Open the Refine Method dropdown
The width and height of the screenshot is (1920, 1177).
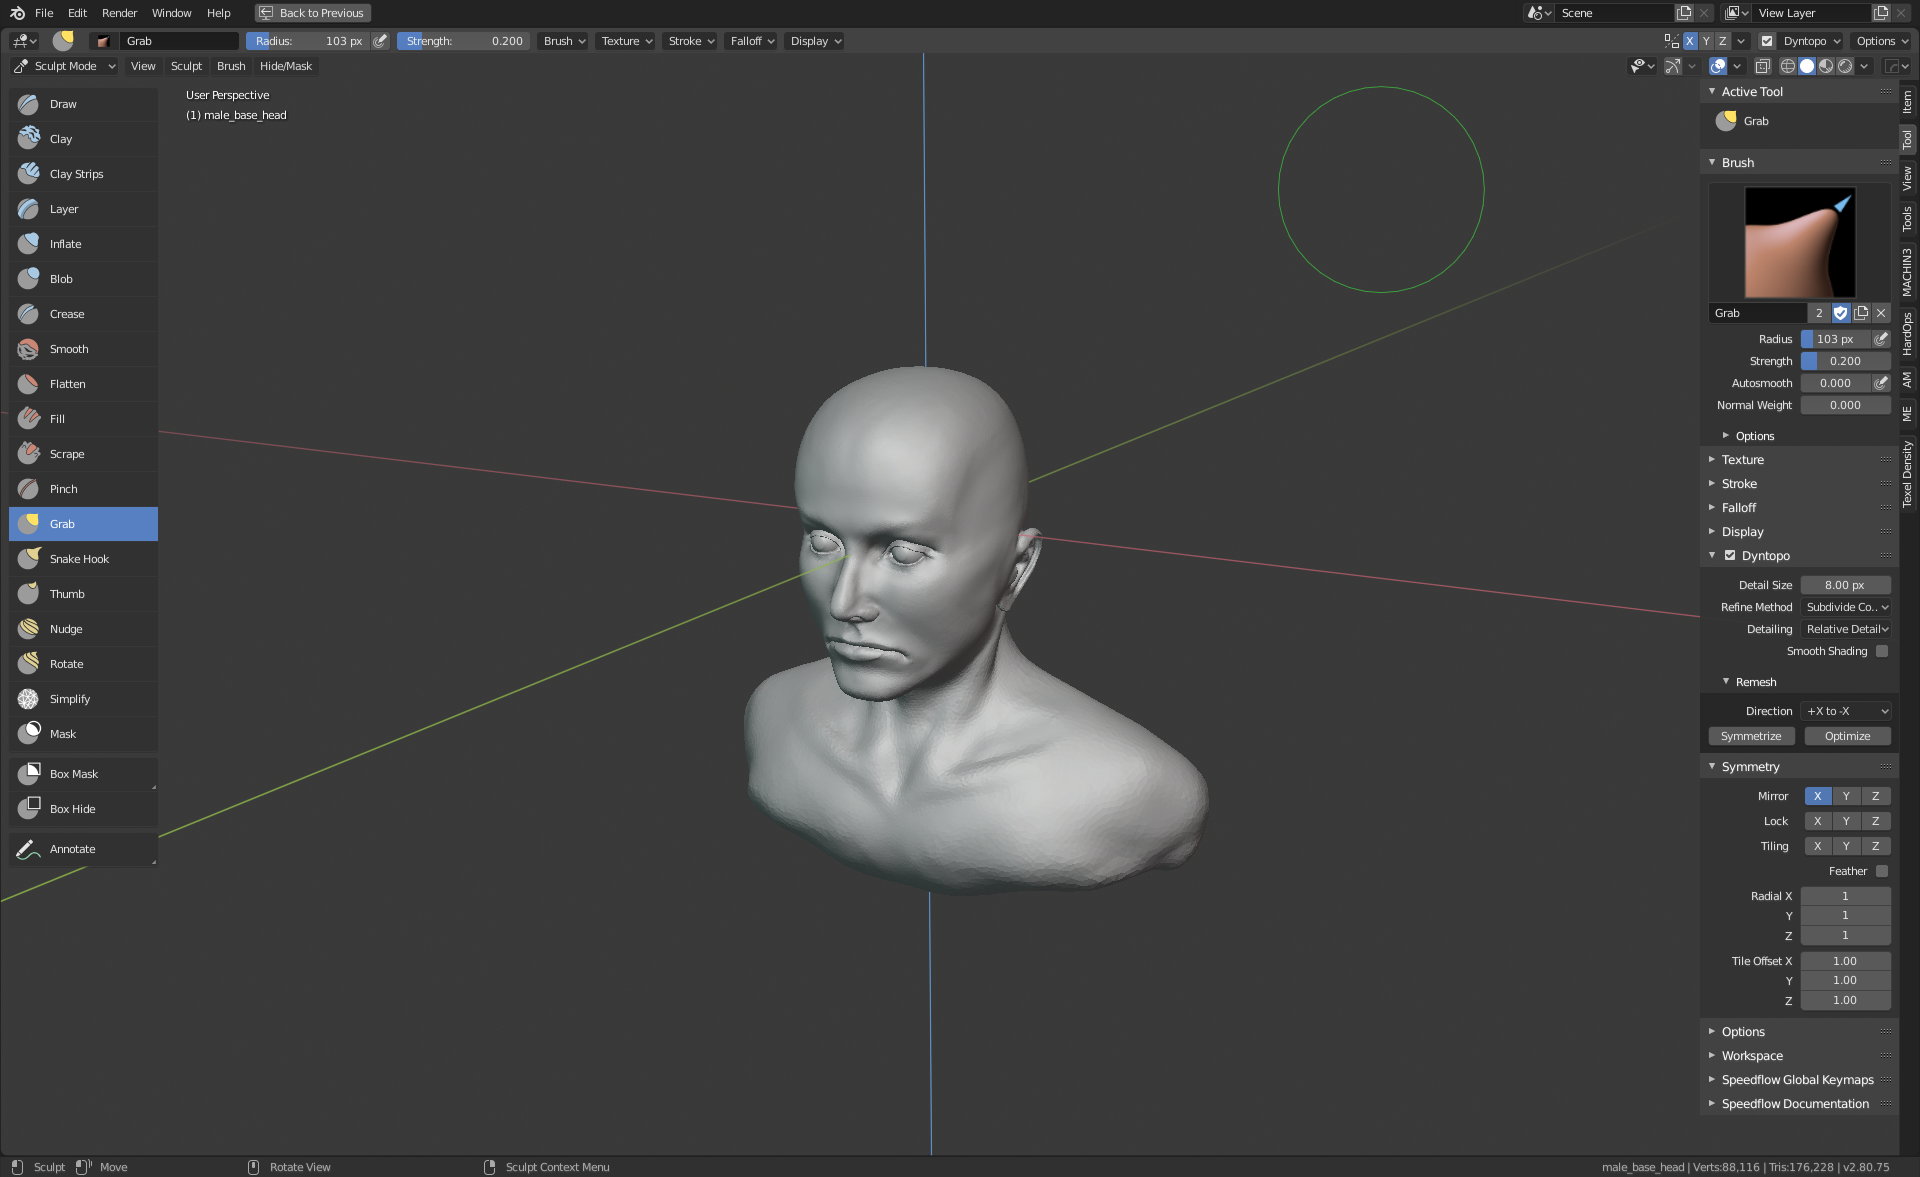(1846, 607)
